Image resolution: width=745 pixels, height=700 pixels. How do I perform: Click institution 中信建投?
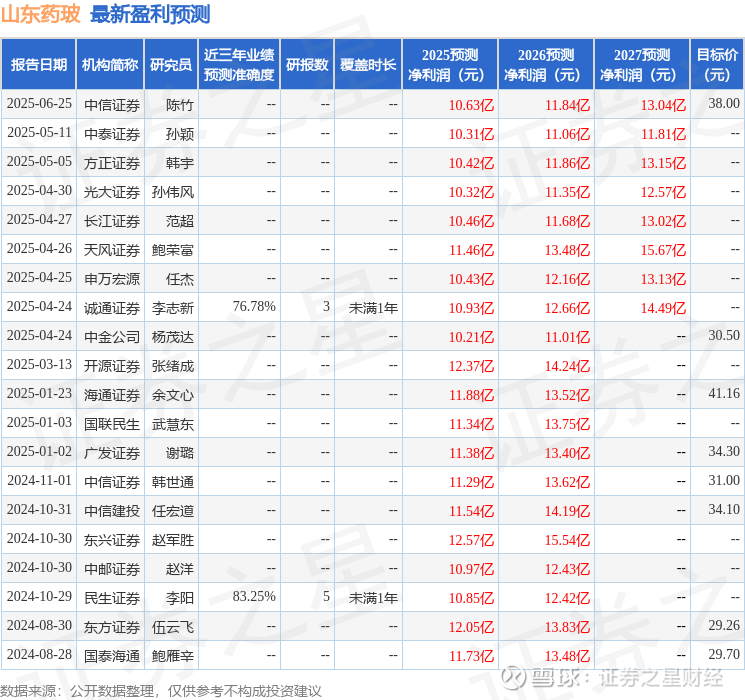[x=112, y=511]
